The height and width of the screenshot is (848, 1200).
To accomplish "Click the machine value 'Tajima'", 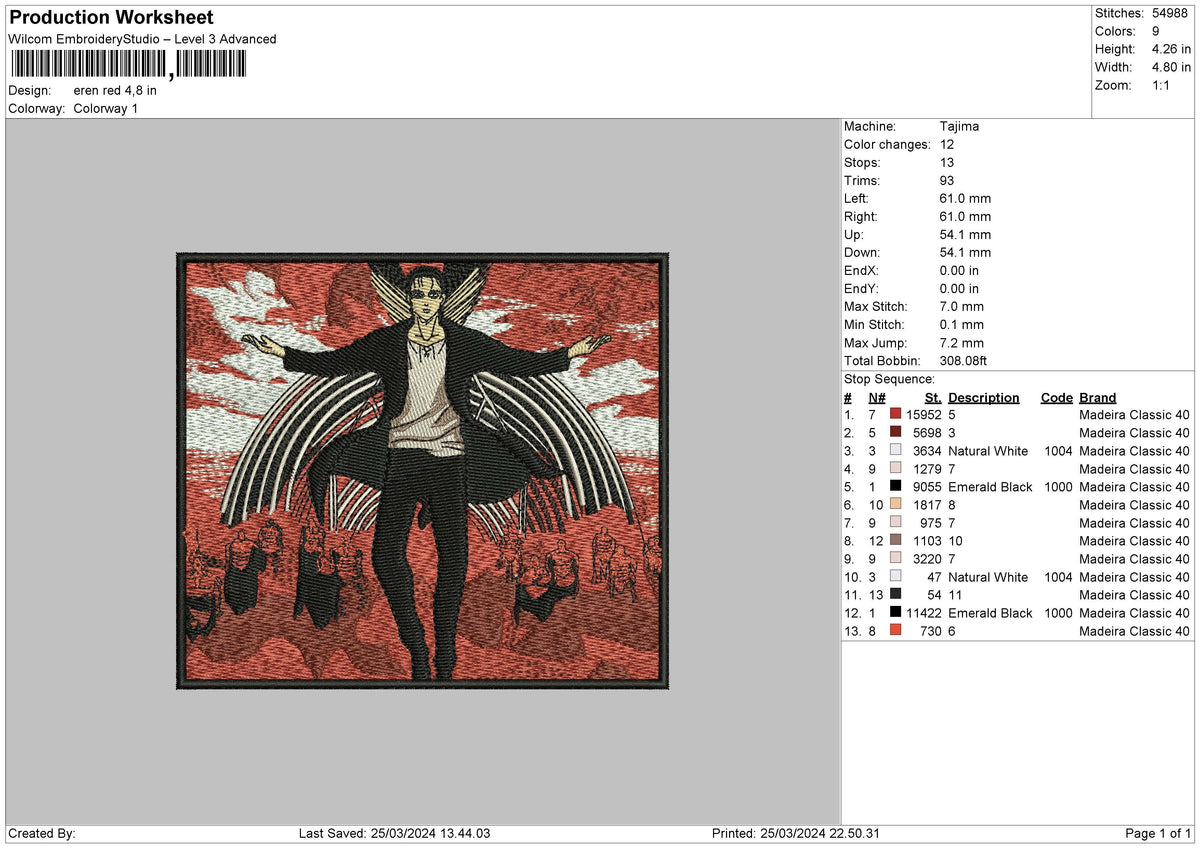I will tap(960, 127).
